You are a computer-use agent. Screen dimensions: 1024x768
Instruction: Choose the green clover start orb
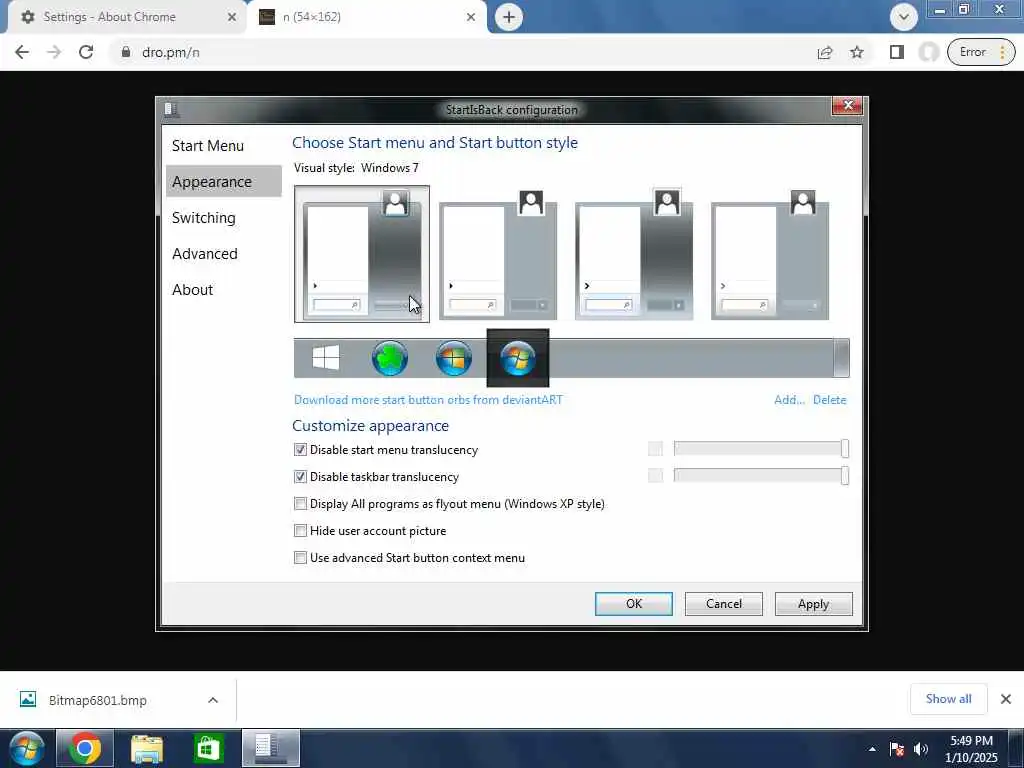click(390, 358)
